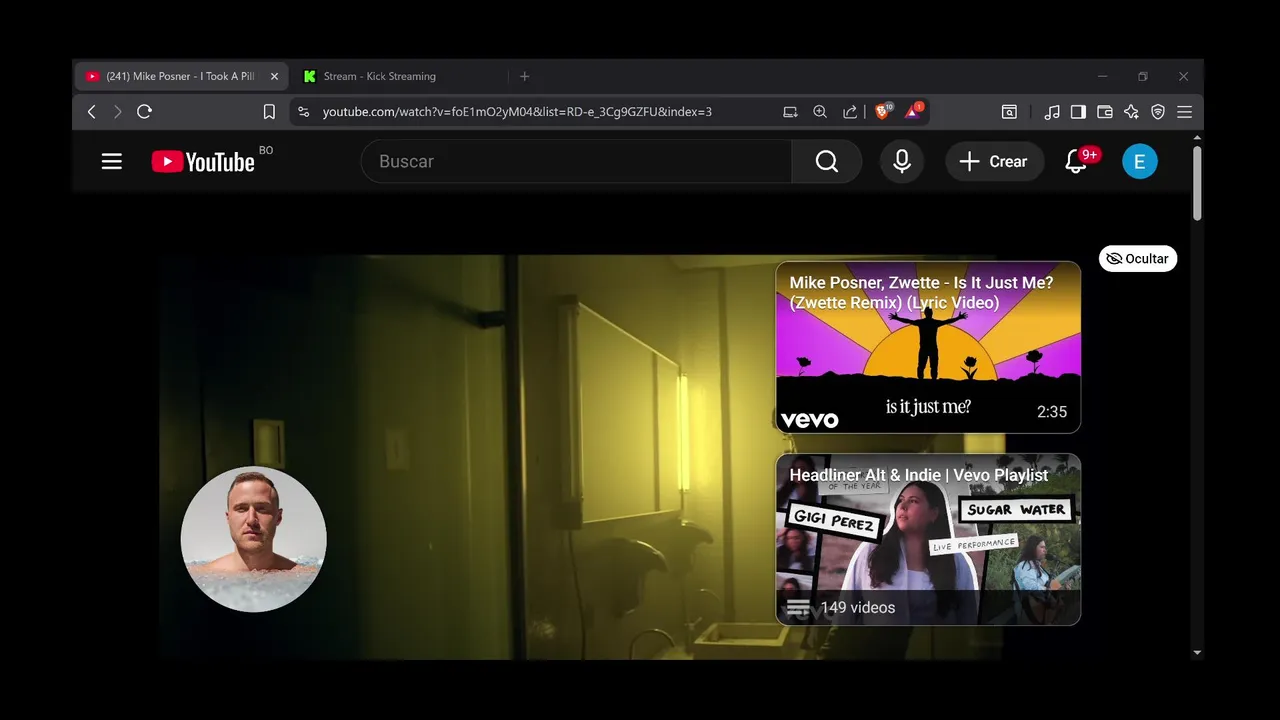This screenshot has height=720, width=1280.
Task: Toggle the browser sidebar panel
Action: [1078, 112]
